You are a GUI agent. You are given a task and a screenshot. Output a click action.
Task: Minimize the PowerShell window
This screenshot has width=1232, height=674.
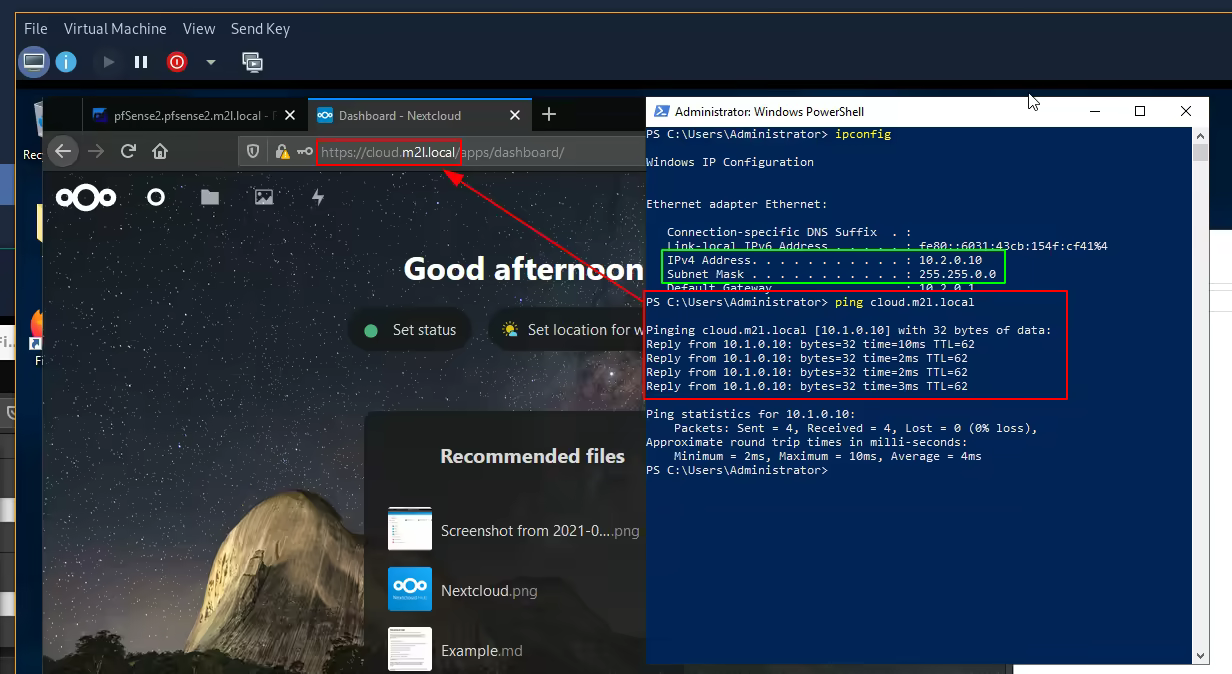pos(1093,111)
